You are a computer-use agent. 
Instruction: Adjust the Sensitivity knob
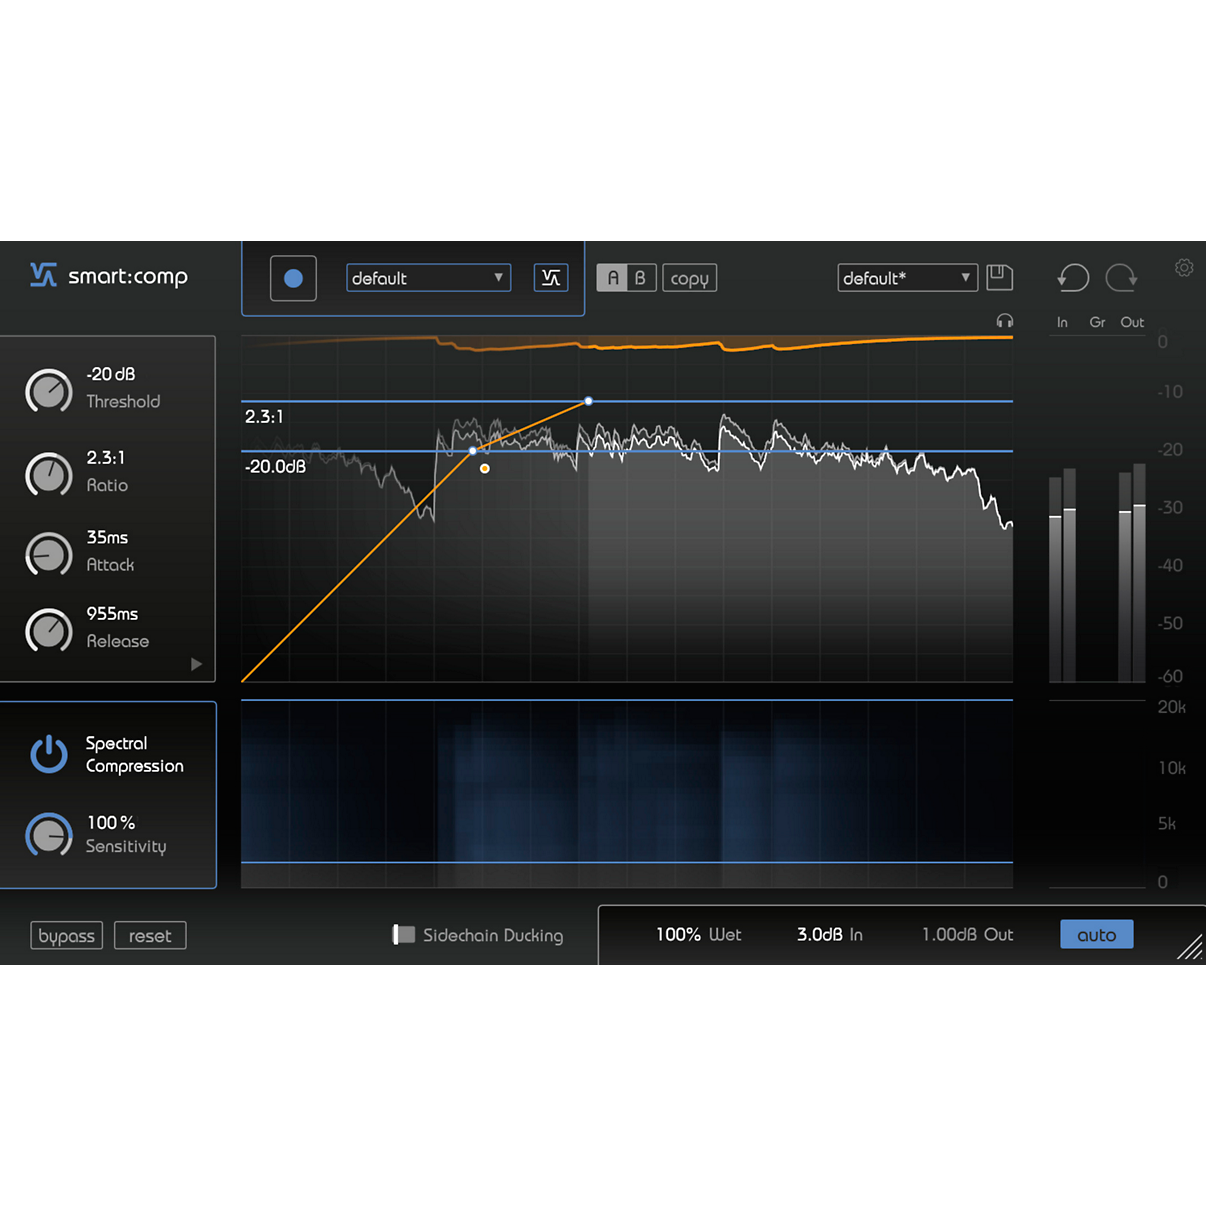click(48, 835)
